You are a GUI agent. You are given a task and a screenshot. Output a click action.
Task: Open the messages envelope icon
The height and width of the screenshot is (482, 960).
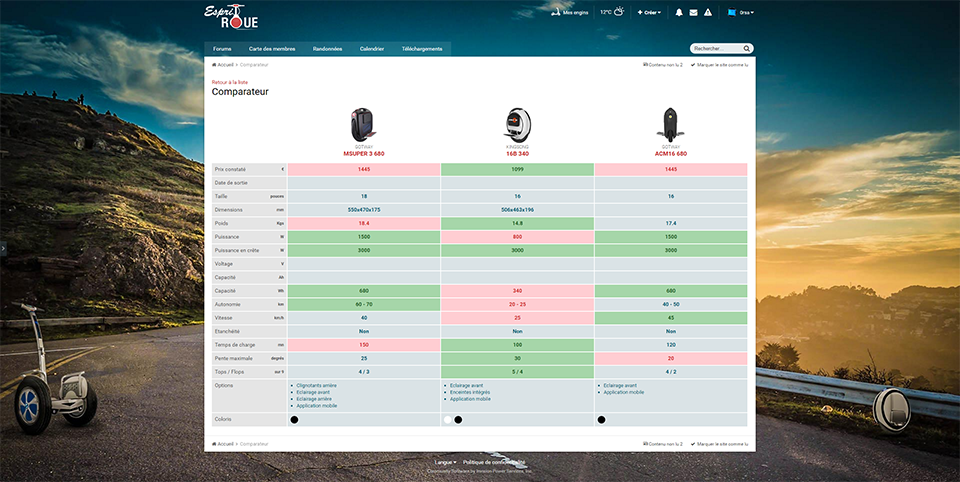[x=693, y=12]
